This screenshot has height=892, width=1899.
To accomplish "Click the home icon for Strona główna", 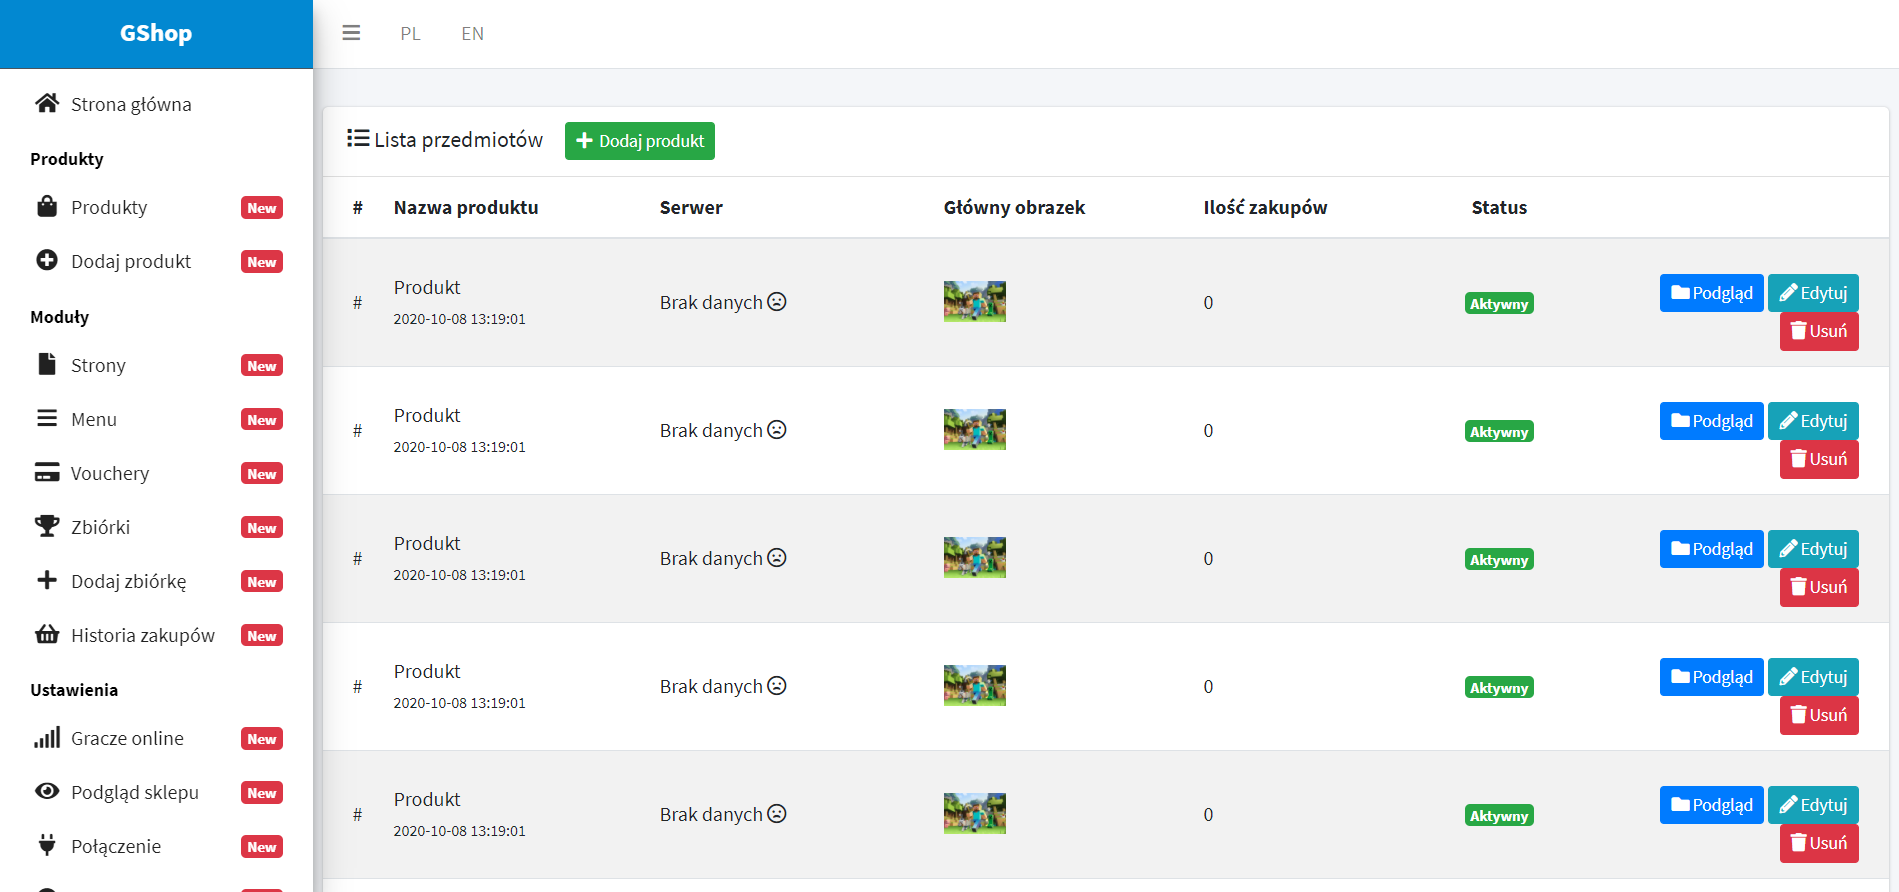I will click(47, 103).
